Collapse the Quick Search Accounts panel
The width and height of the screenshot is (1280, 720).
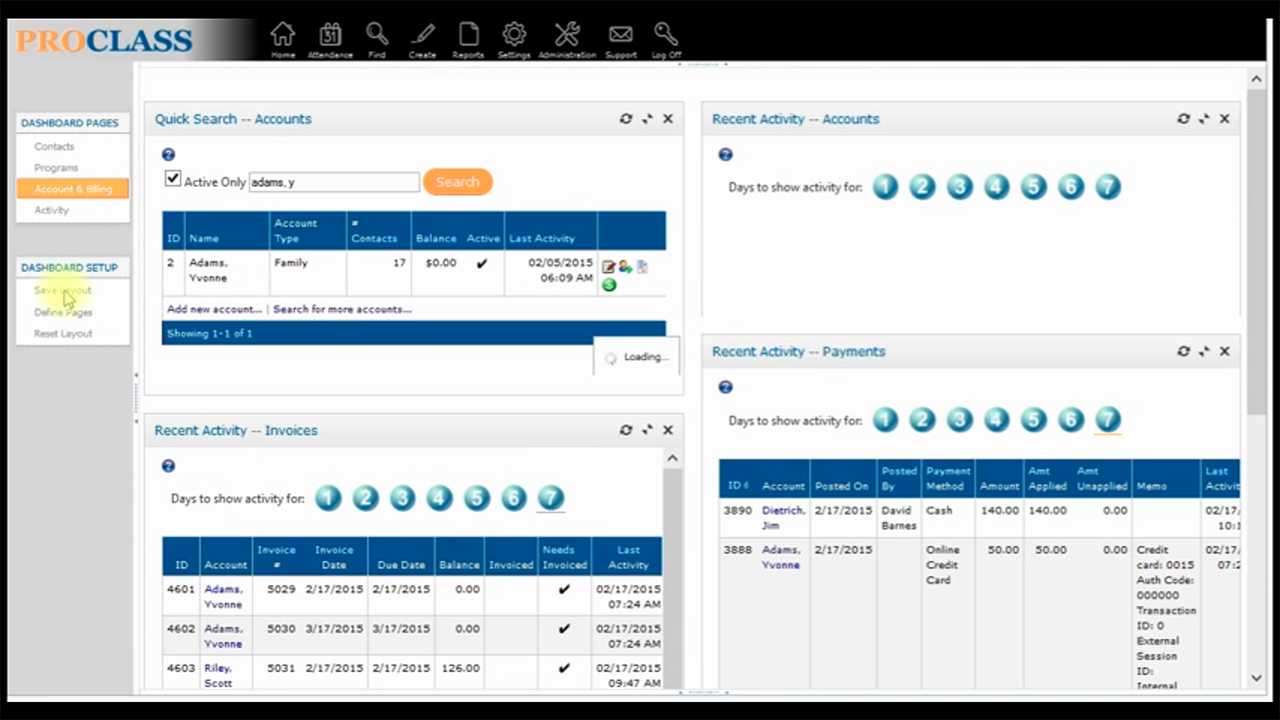tap(647, 119)
